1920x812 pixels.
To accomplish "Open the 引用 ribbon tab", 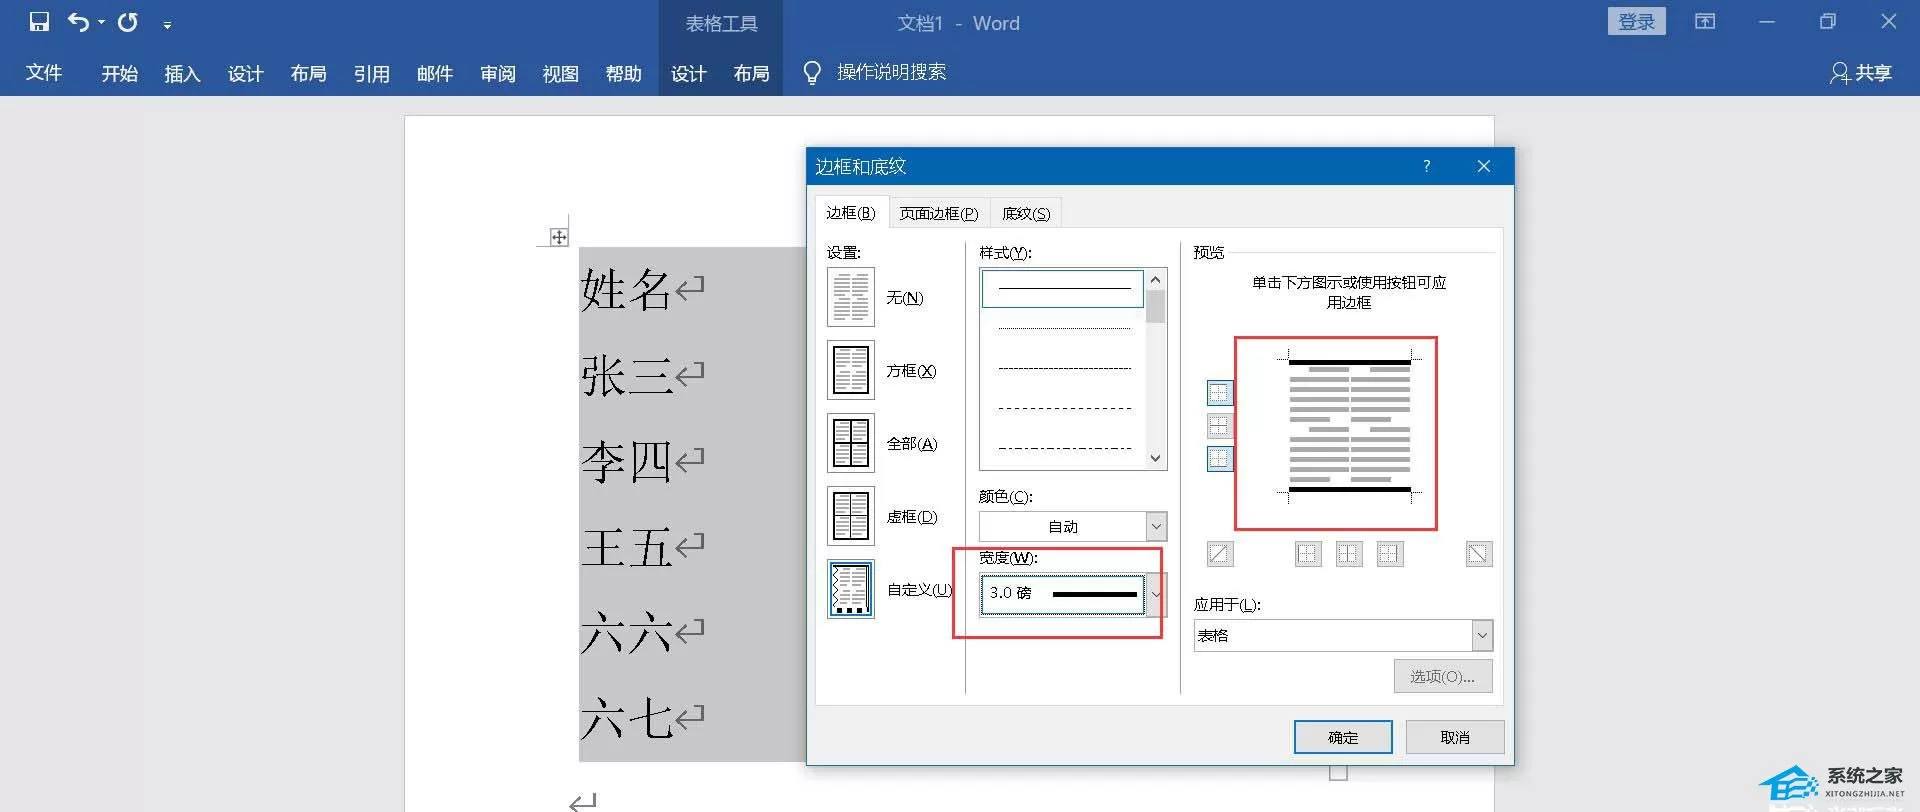I will [x=371, y=73].
